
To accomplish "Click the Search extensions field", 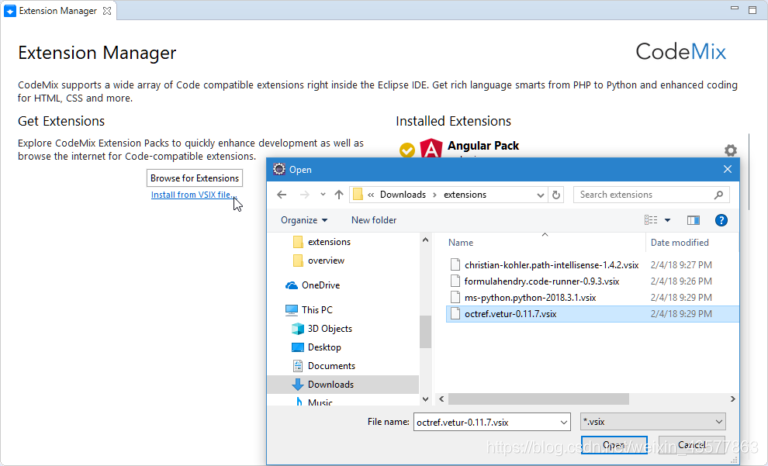I will [x=651, y=195].
